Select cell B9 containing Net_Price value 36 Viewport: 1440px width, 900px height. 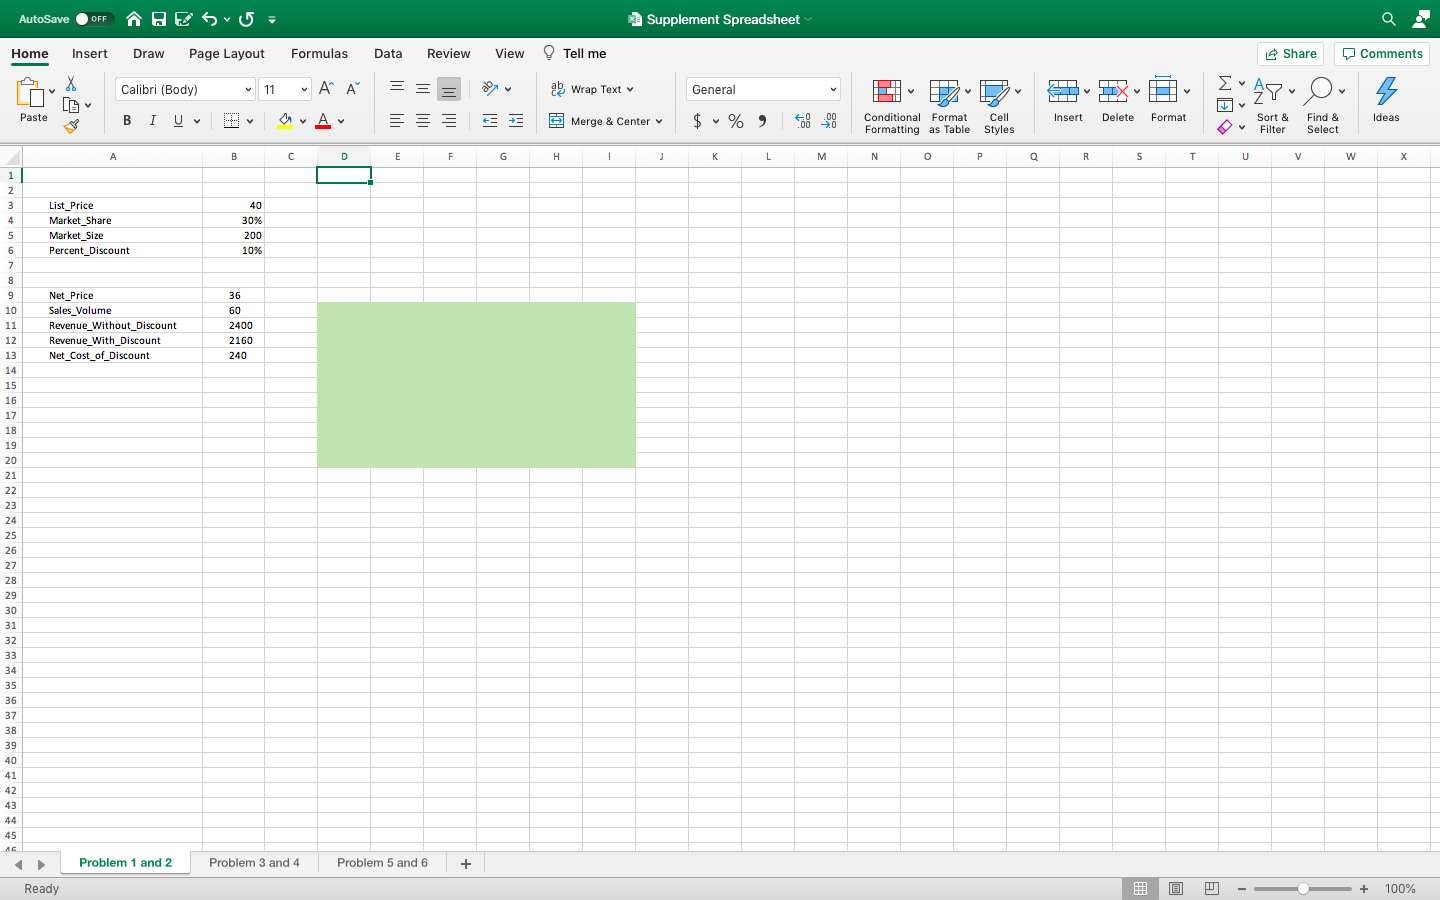tap(234, 295)
